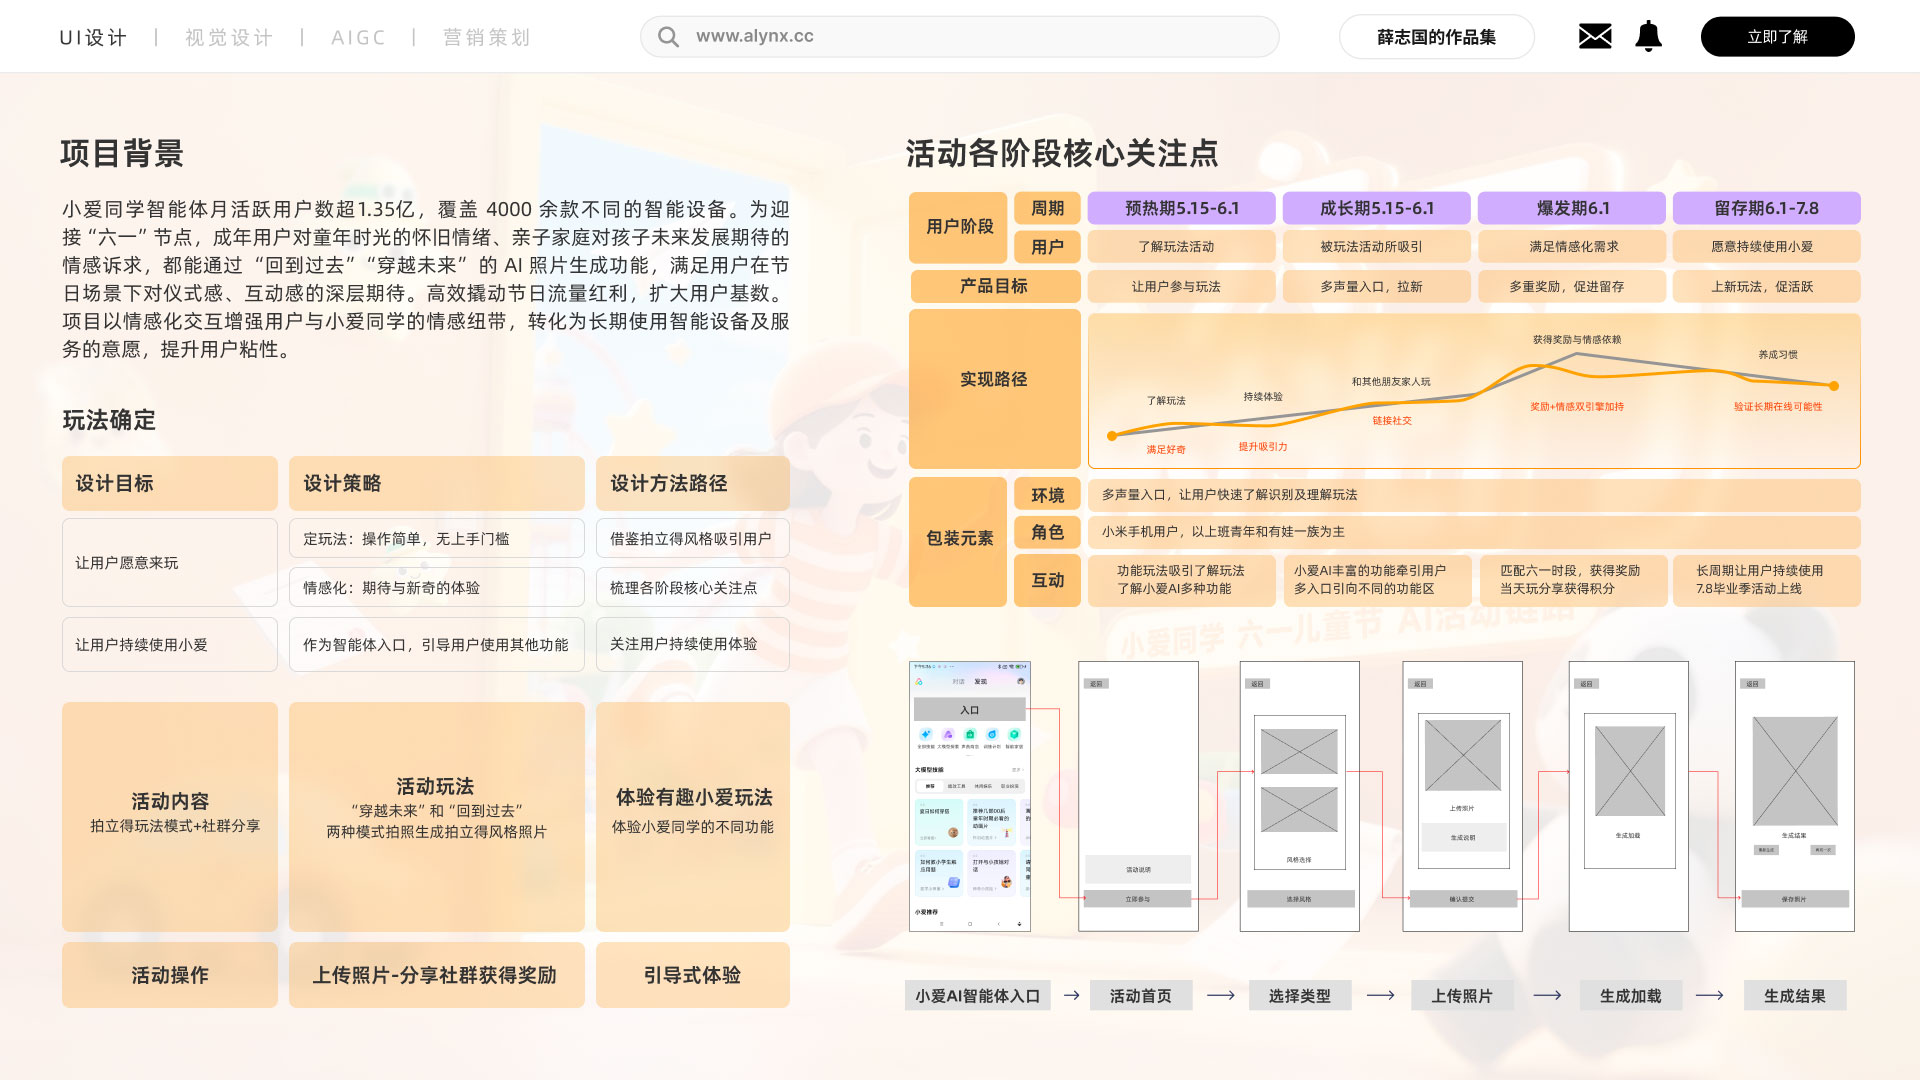Click the 梳理各阶段核心关注点 cell
The width and height of the screenshot is (1920, 1080).
tap(693, 587)
